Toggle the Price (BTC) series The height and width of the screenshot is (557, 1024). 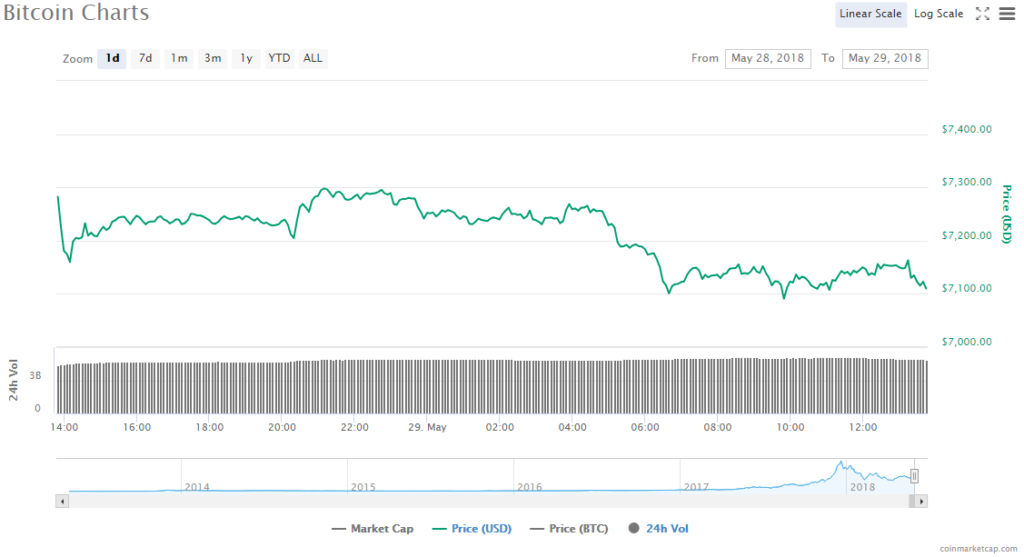pos(569,529)
